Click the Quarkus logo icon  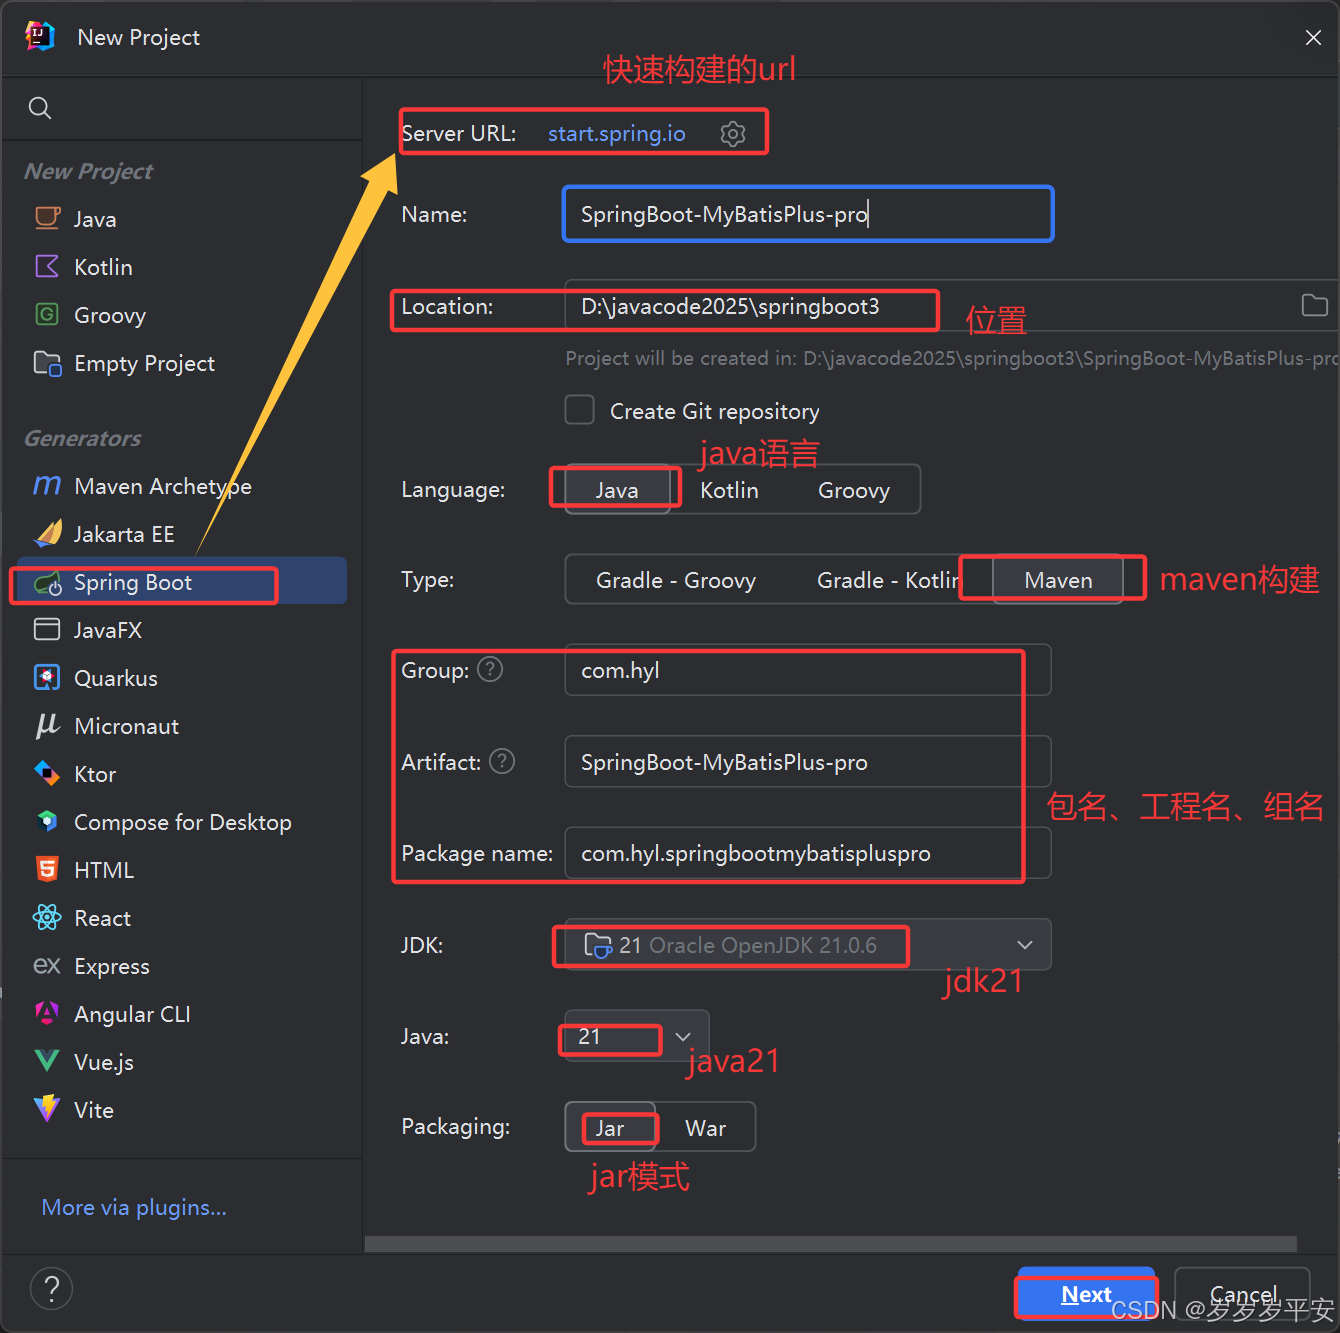[47, 677]
